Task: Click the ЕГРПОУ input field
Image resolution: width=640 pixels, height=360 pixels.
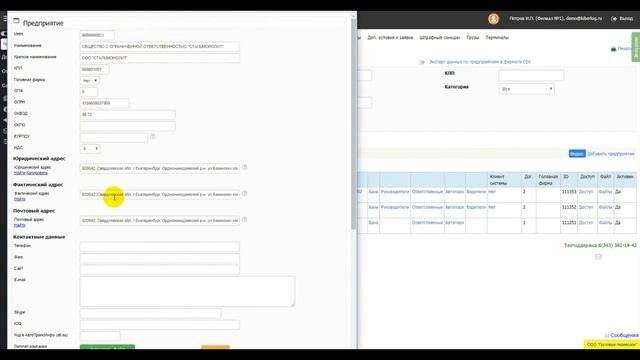Action: click(x=113, y=138)
